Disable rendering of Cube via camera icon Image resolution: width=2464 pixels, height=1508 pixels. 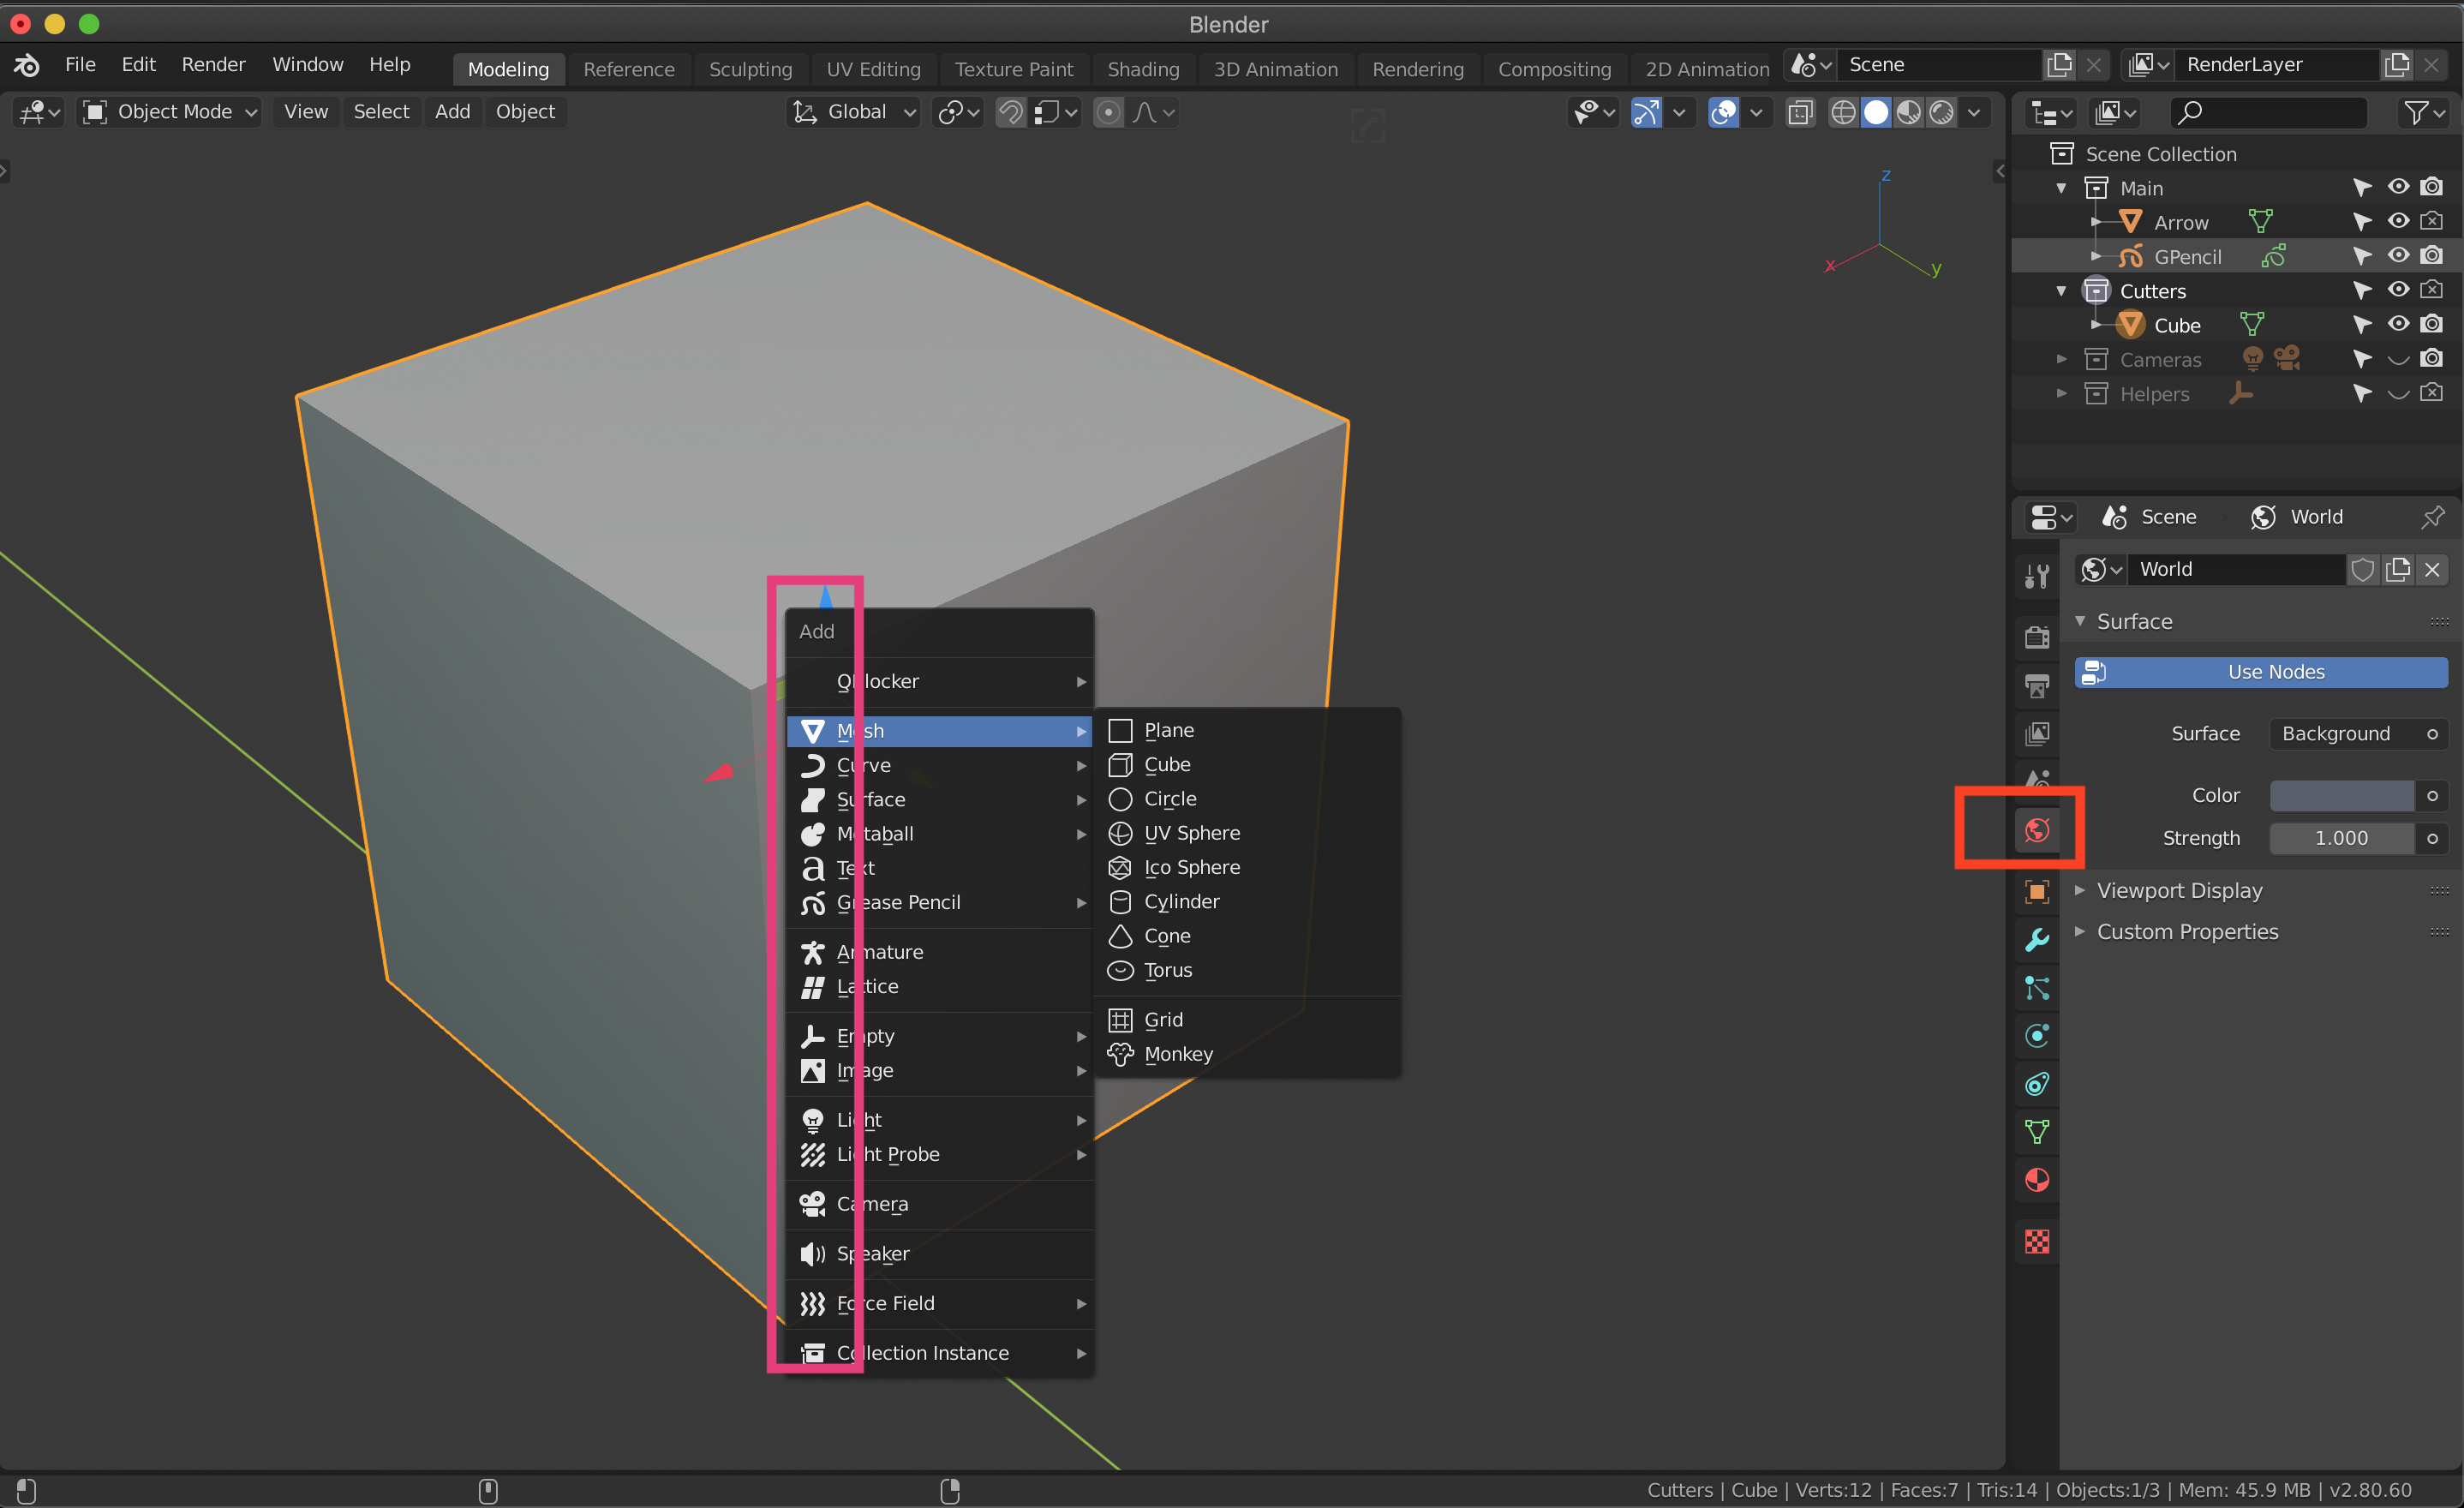2432,324
